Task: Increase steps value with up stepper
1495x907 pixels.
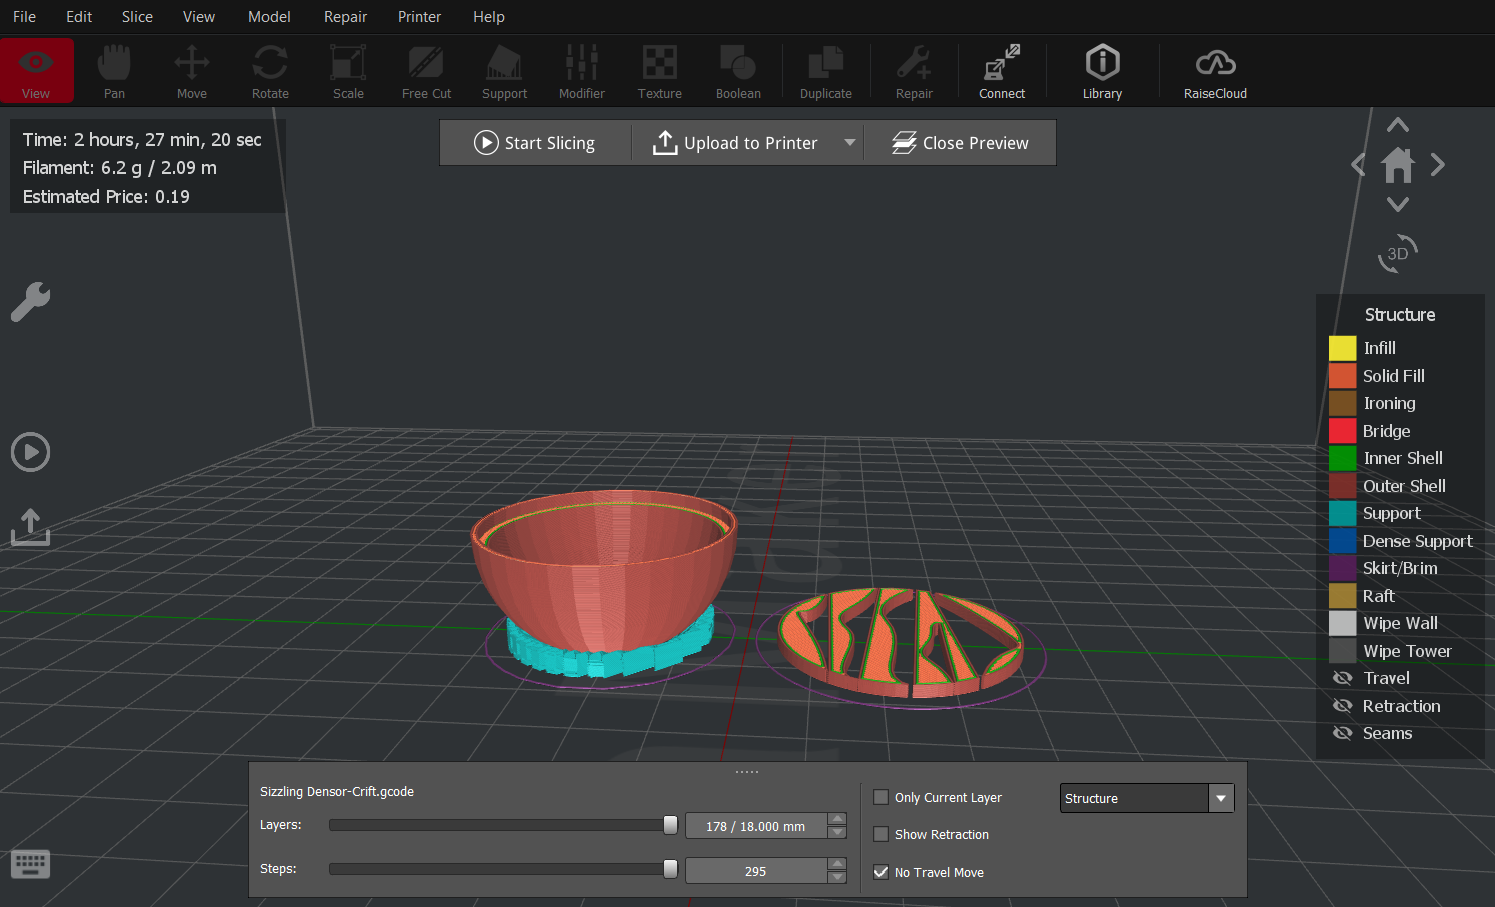Action: click(837, 864)
